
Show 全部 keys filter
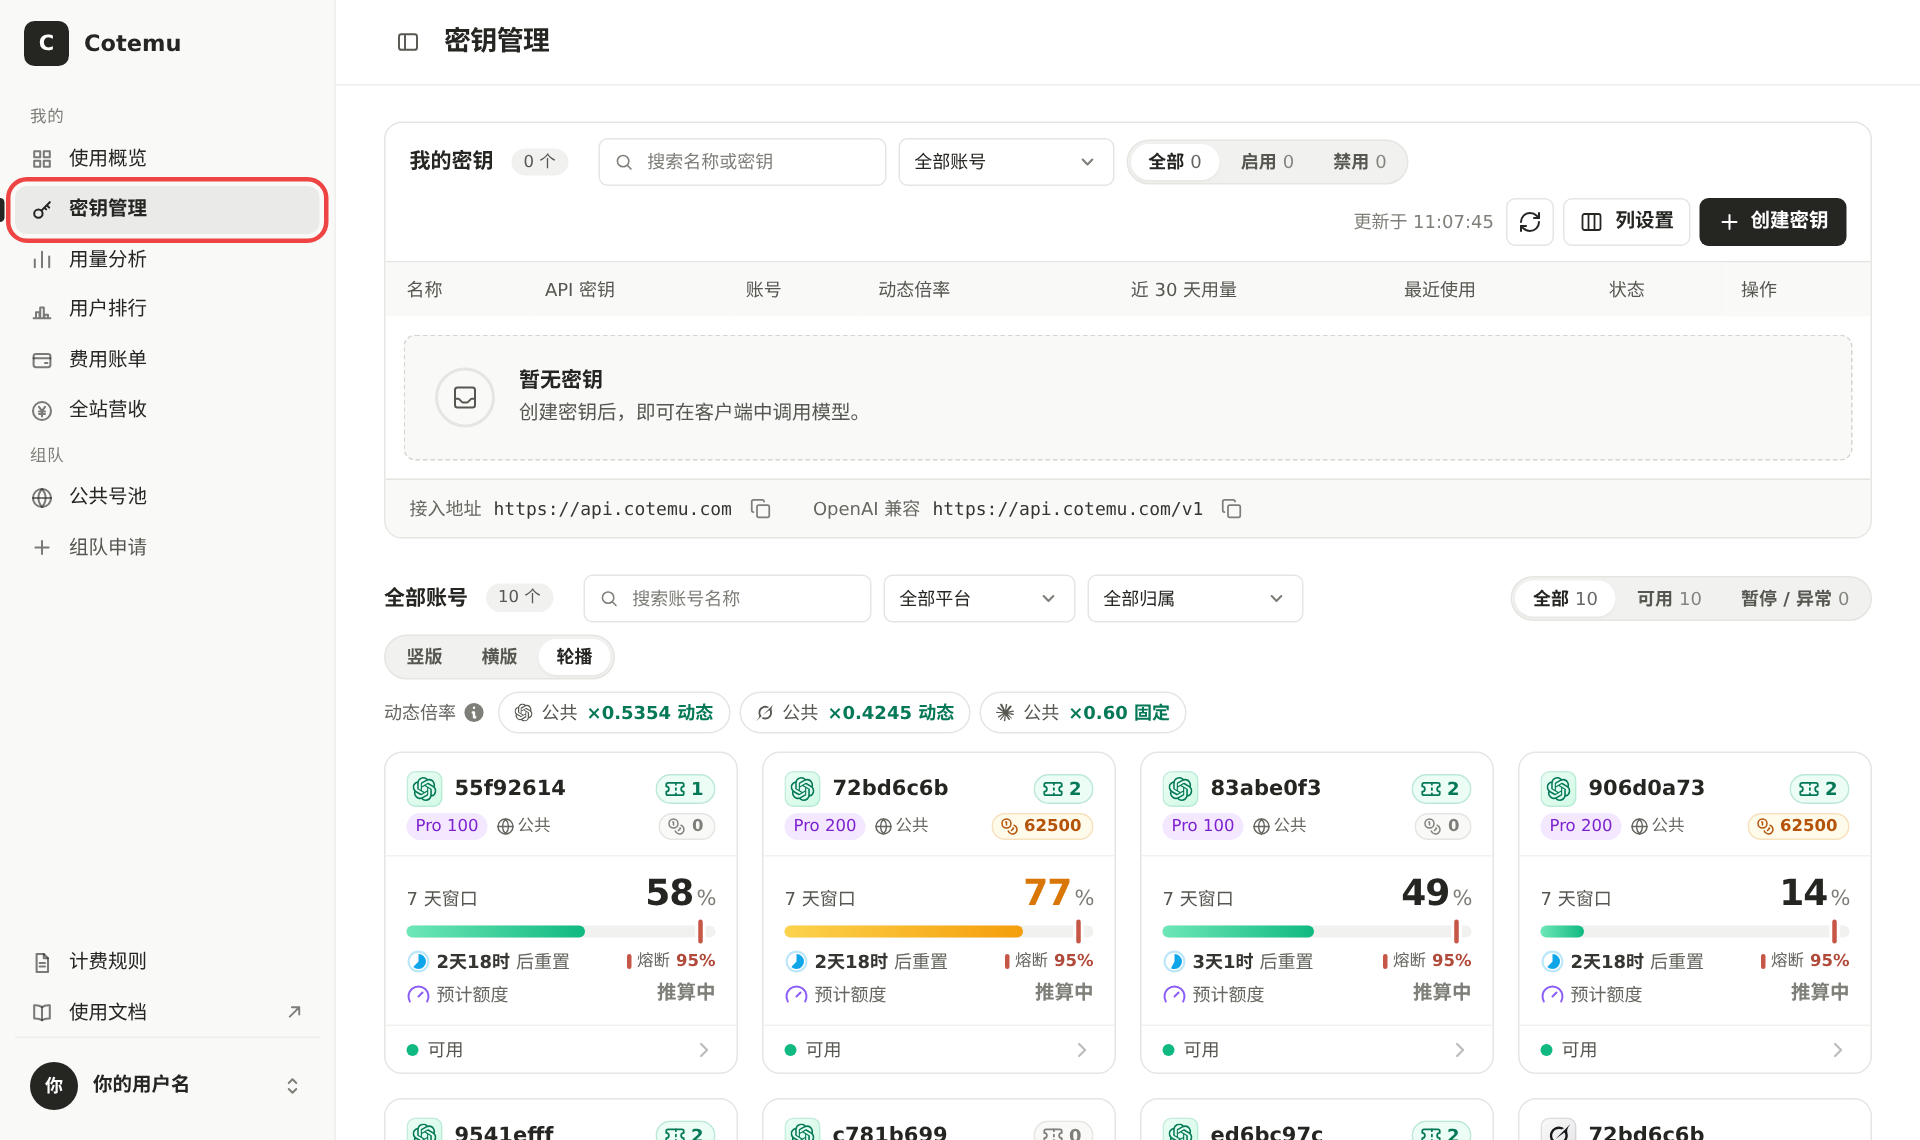(x=1174, y=162)
